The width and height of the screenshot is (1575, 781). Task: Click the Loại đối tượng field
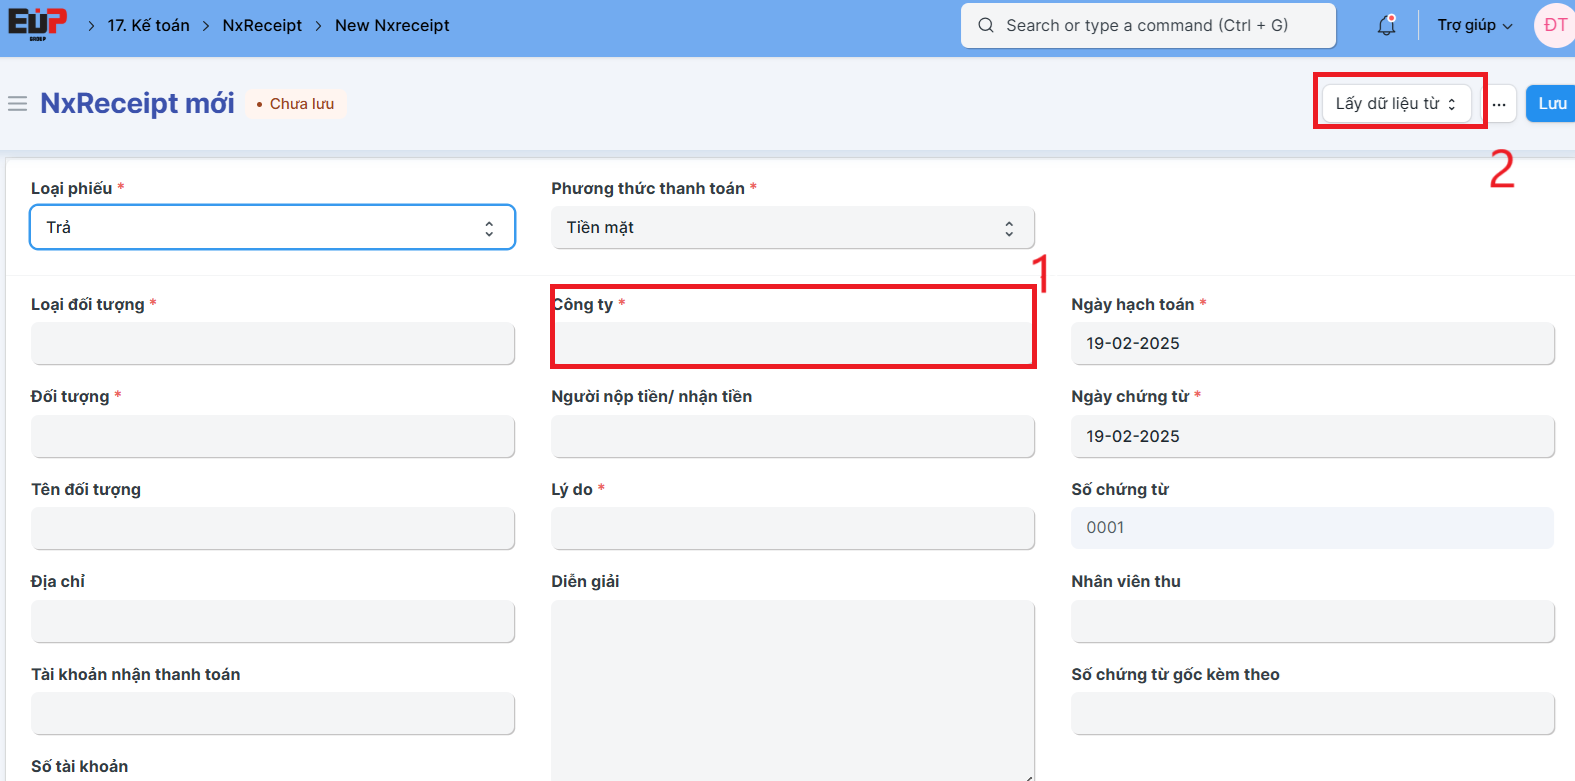tap(272, 344)
